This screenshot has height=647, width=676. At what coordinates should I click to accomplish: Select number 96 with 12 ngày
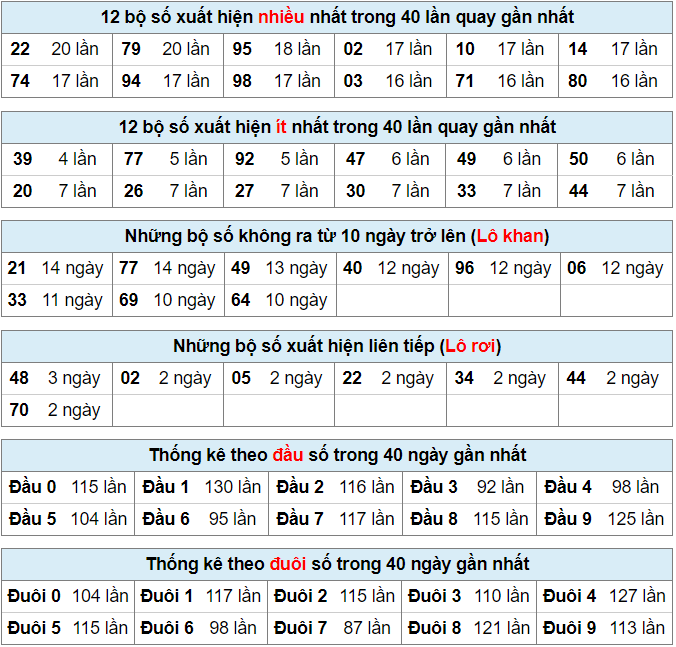[505, 268]
